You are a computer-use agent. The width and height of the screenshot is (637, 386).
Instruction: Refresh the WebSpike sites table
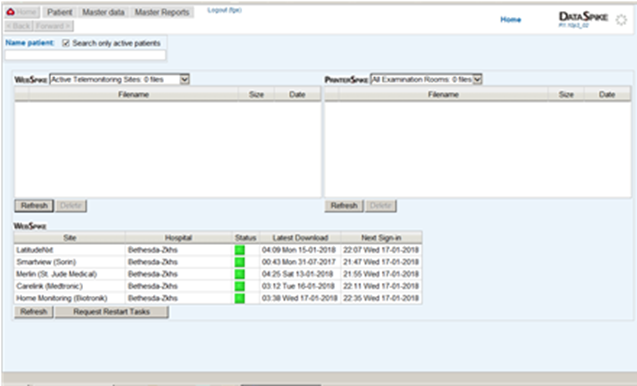pos(34,312)
